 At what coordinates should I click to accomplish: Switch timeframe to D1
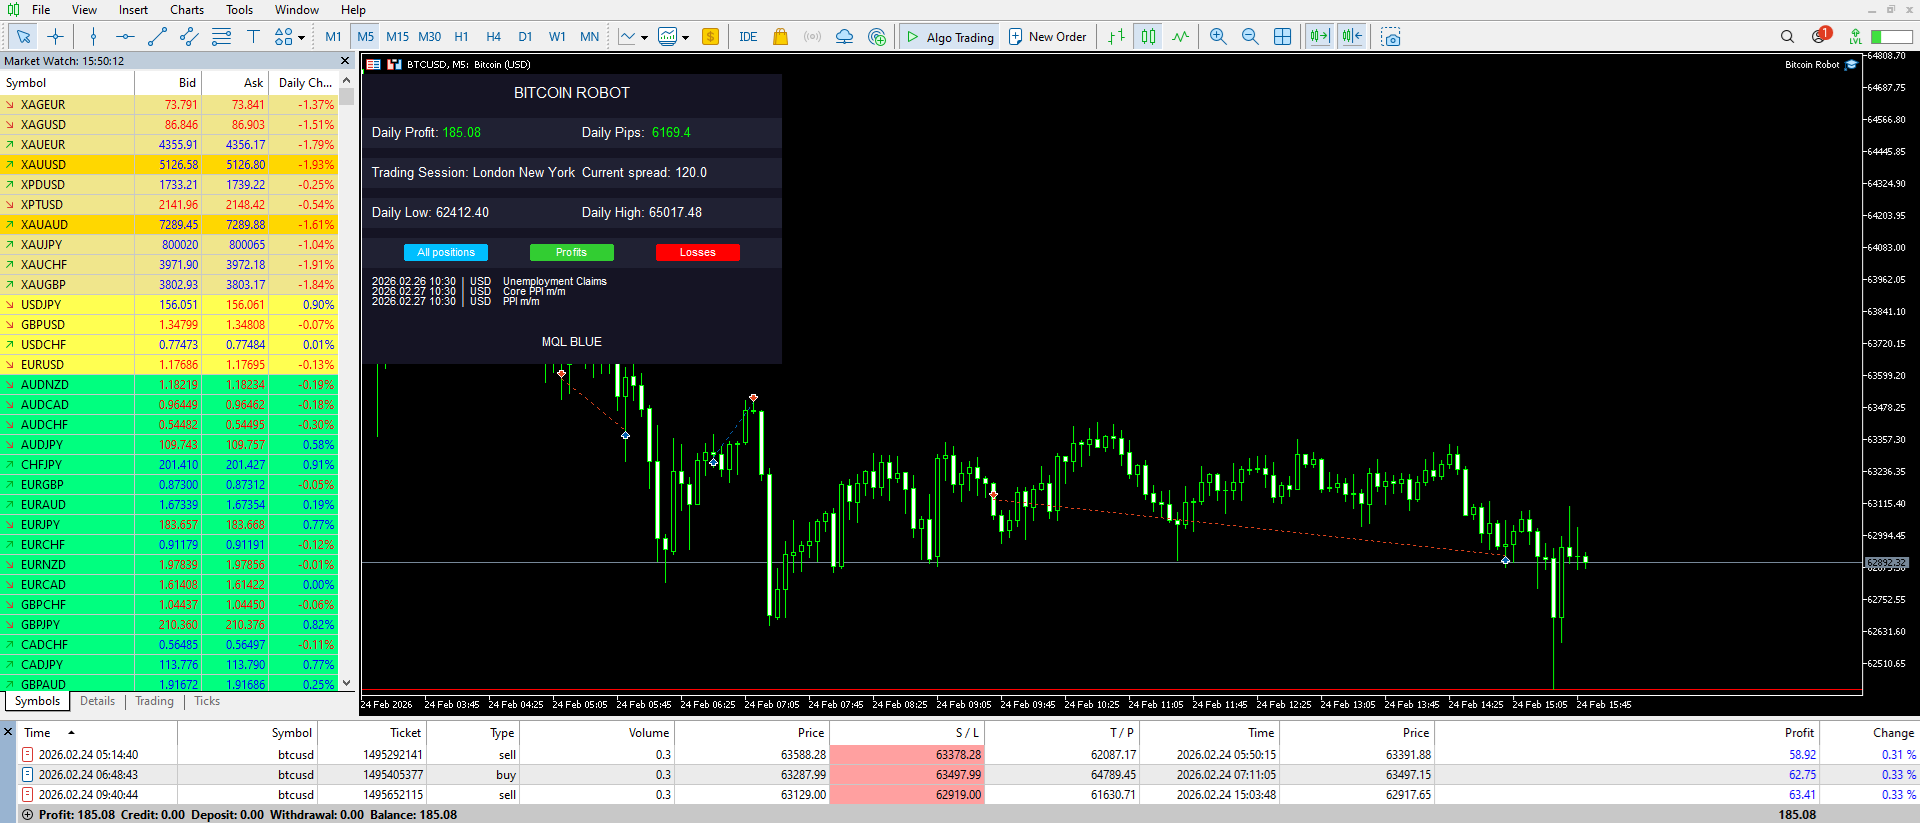[x=525, y=37]
